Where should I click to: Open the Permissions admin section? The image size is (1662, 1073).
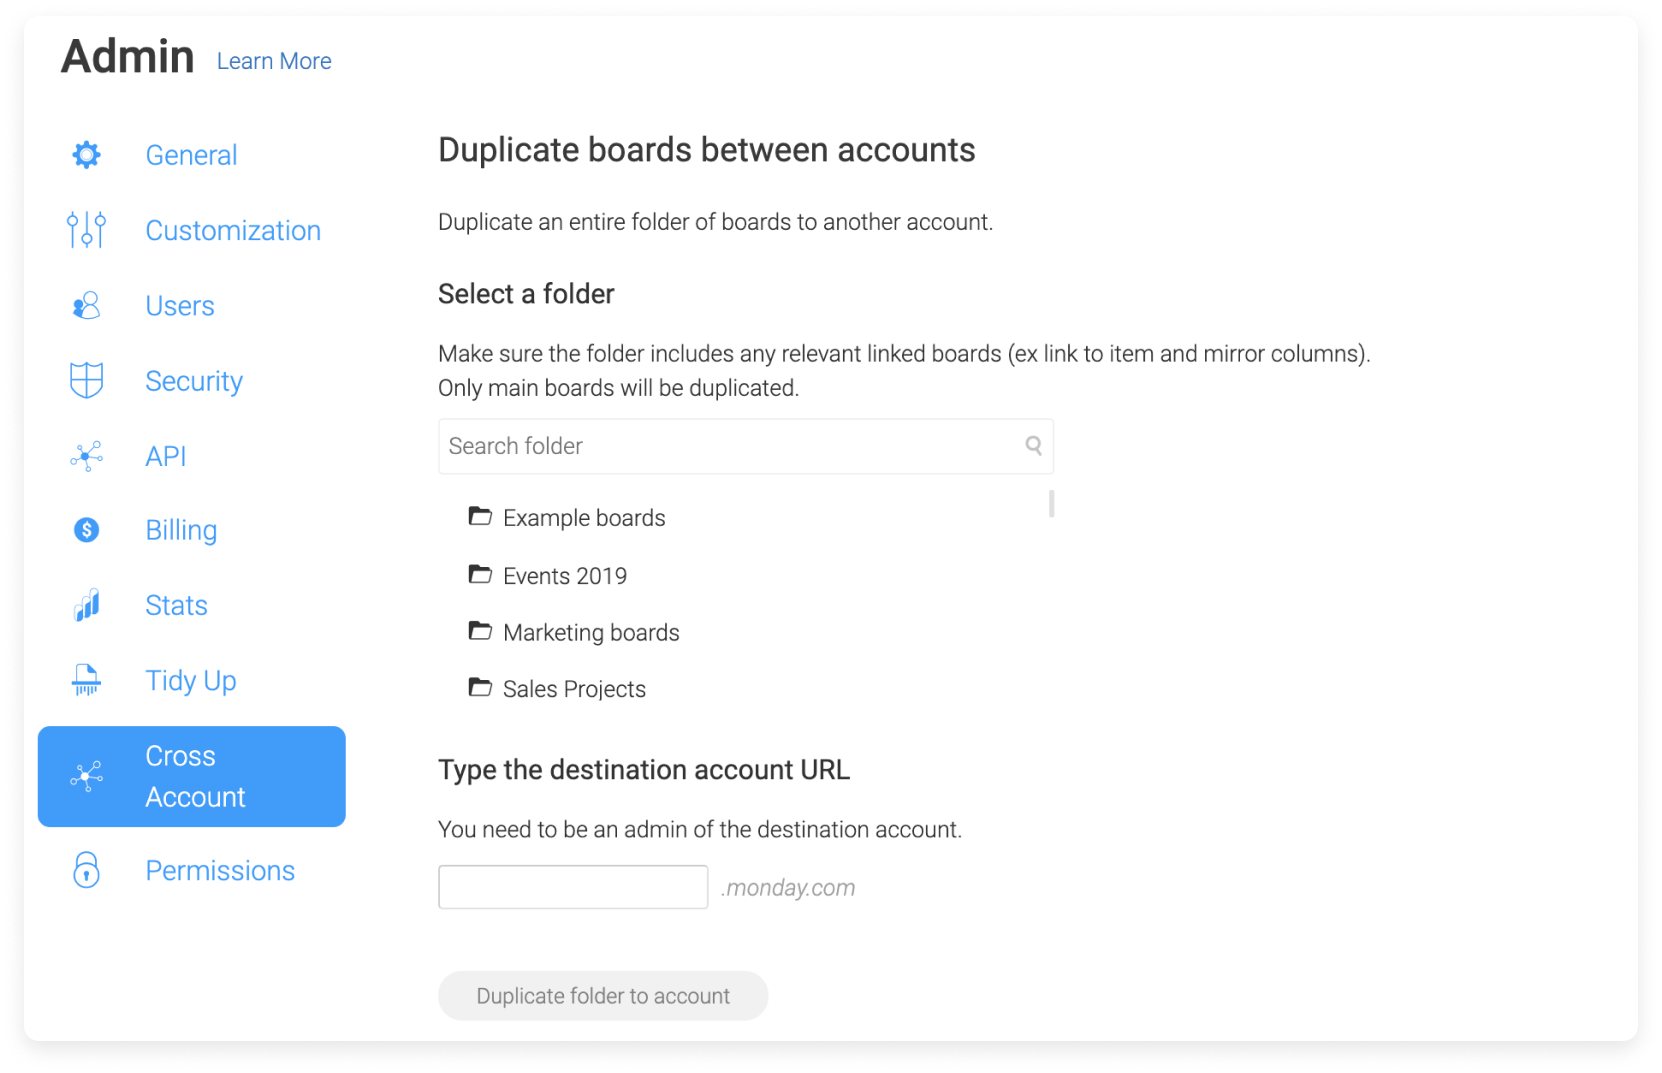point(220,871)
